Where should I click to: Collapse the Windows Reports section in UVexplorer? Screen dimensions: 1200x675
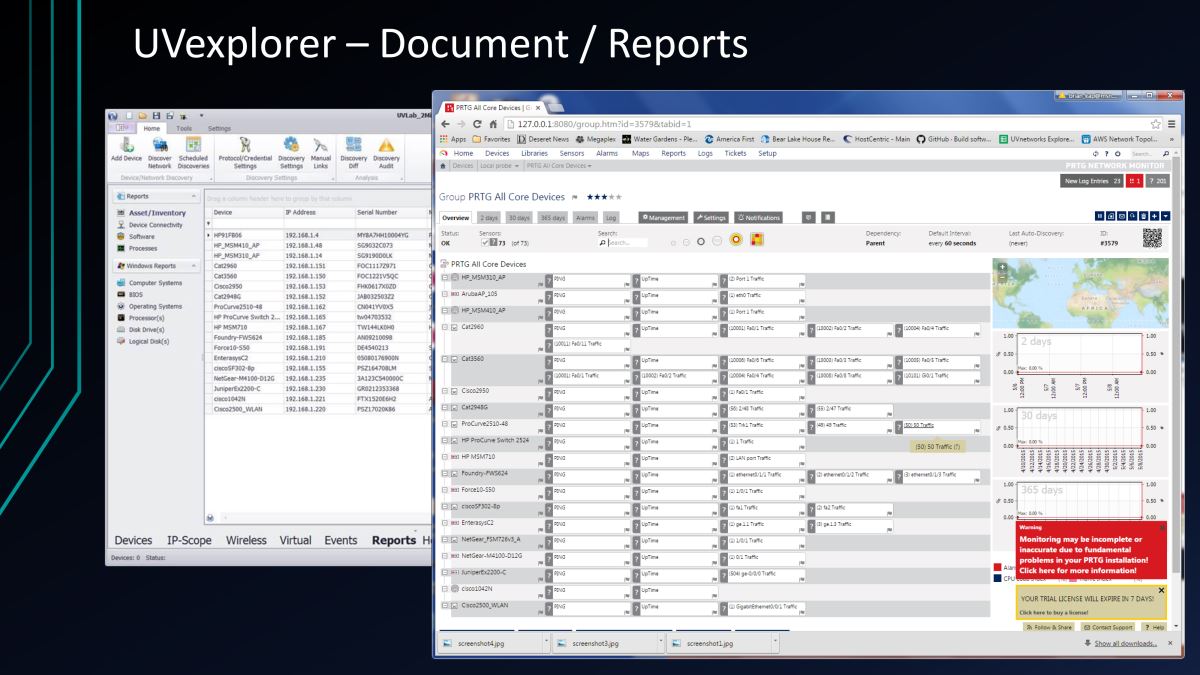pyautogui.click(x=193, y=266)
